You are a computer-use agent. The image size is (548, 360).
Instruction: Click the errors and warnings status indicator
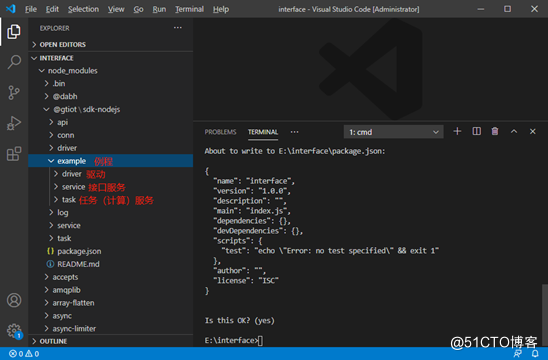point(24,354)
